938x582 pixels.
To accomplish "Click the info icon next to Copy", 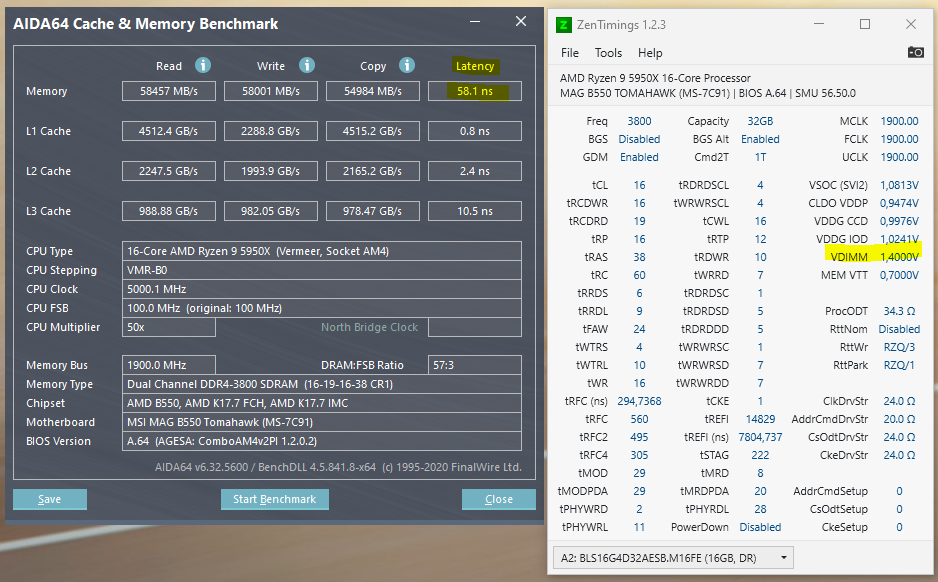I will pos(407,65).
